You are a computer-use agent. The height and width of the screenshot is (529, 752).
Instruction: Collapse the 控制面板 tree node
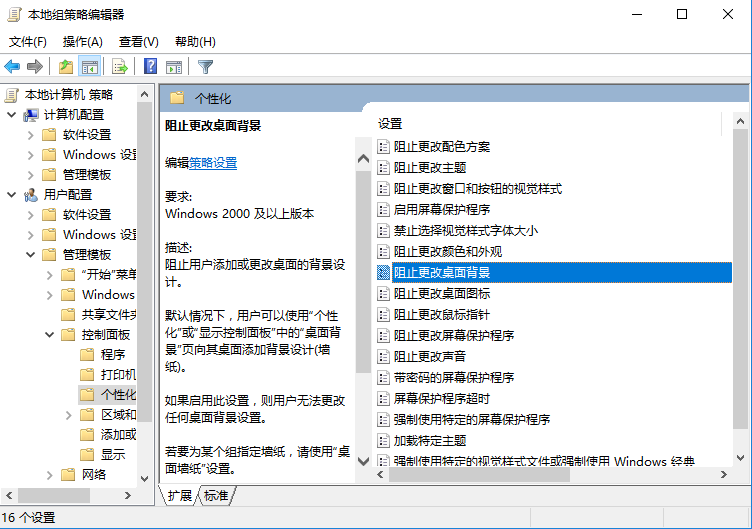(49, 335)
